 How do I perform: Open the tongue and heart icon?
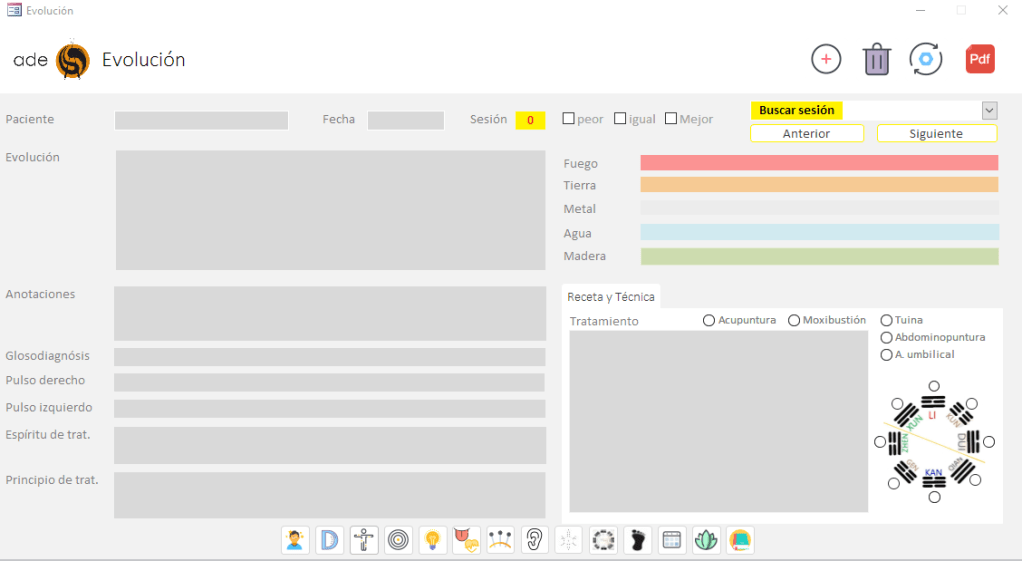click(x=466, y=540)
